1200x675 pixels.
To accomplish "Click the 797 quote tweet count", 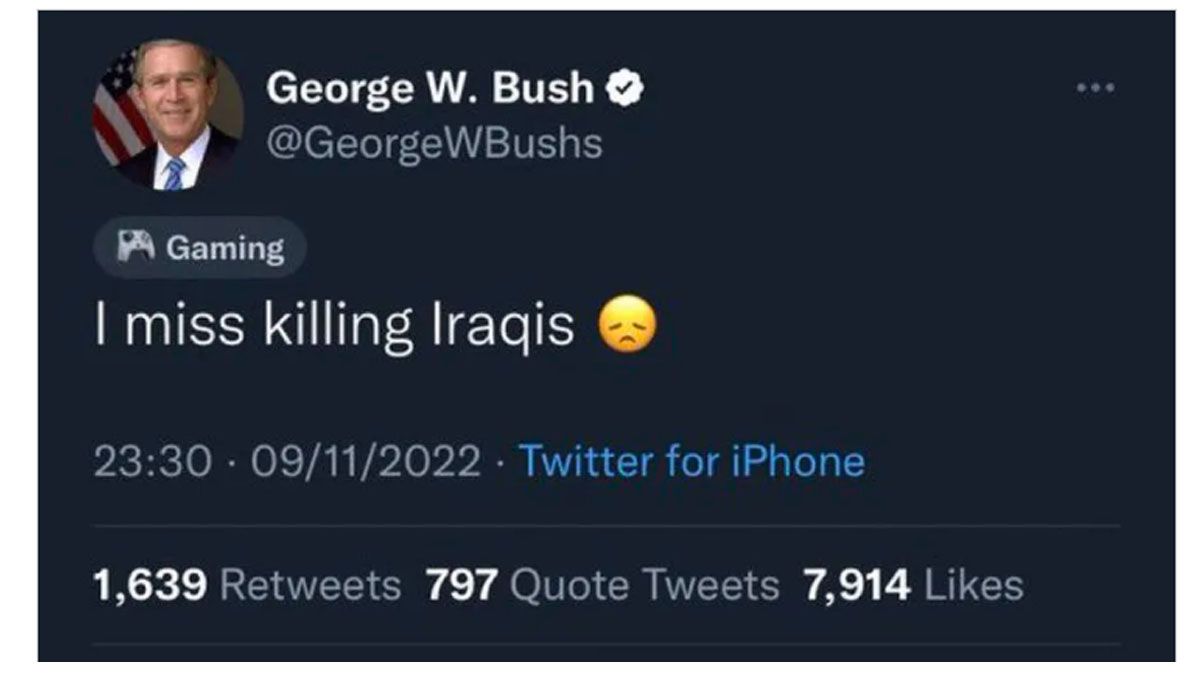I will (461, 585).
